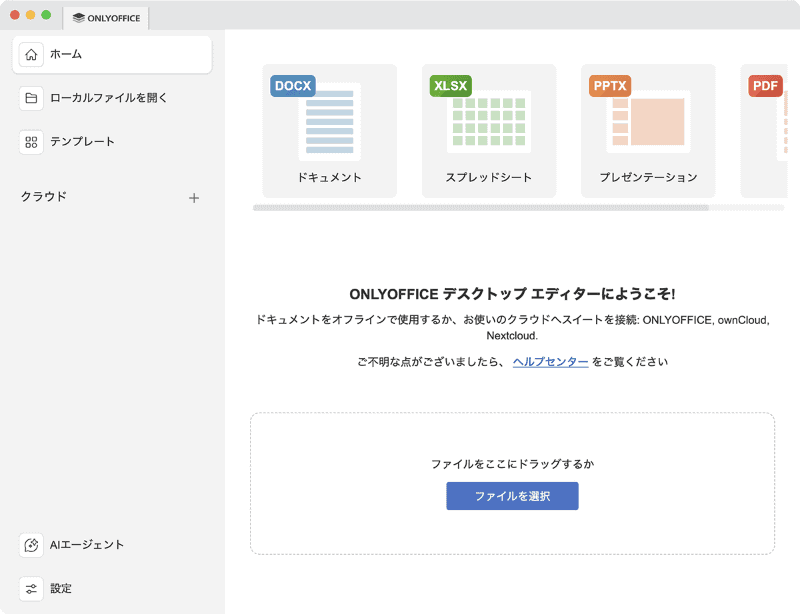Close the window with red button

15,15
